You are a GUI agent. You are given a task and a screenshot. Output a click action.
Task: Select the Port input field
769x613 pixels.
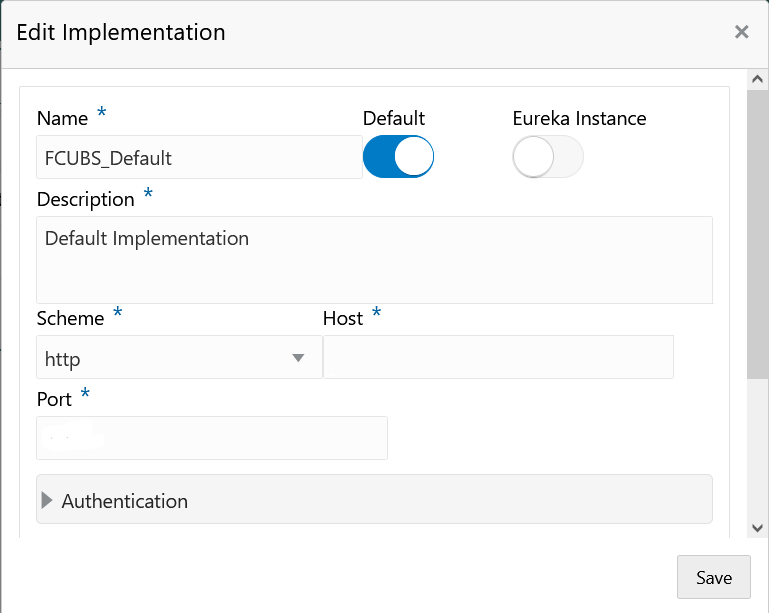click(x=212, y=438)
